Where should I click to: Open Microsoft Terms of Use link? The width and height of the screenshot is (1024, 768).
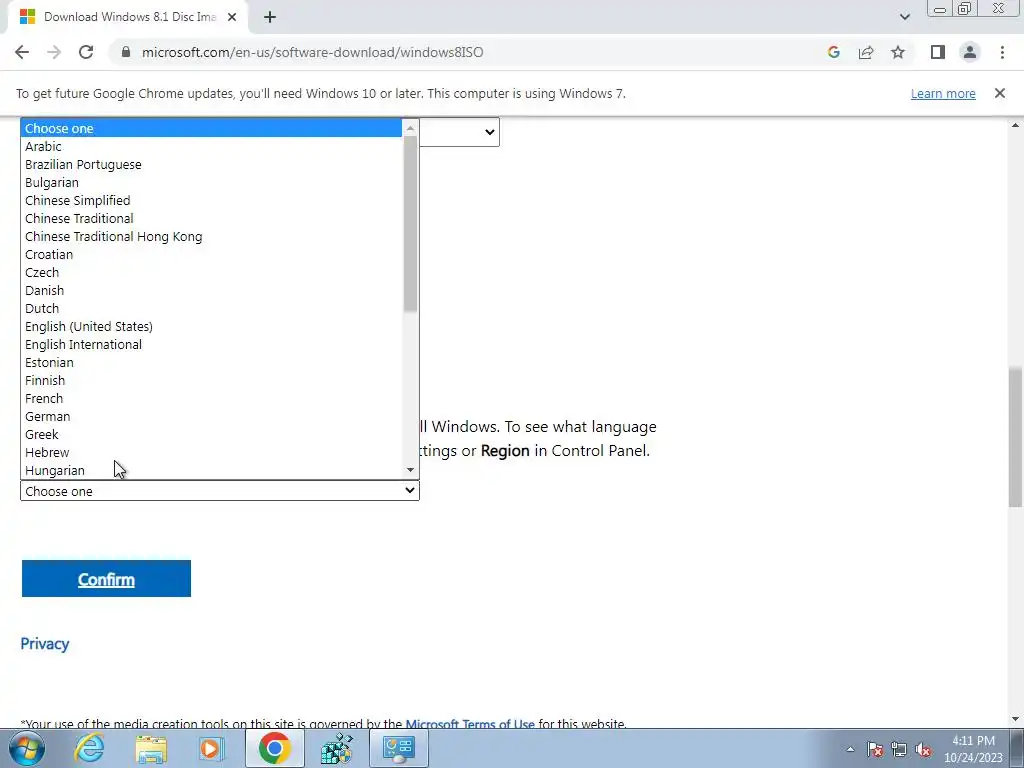click(470, 724)
